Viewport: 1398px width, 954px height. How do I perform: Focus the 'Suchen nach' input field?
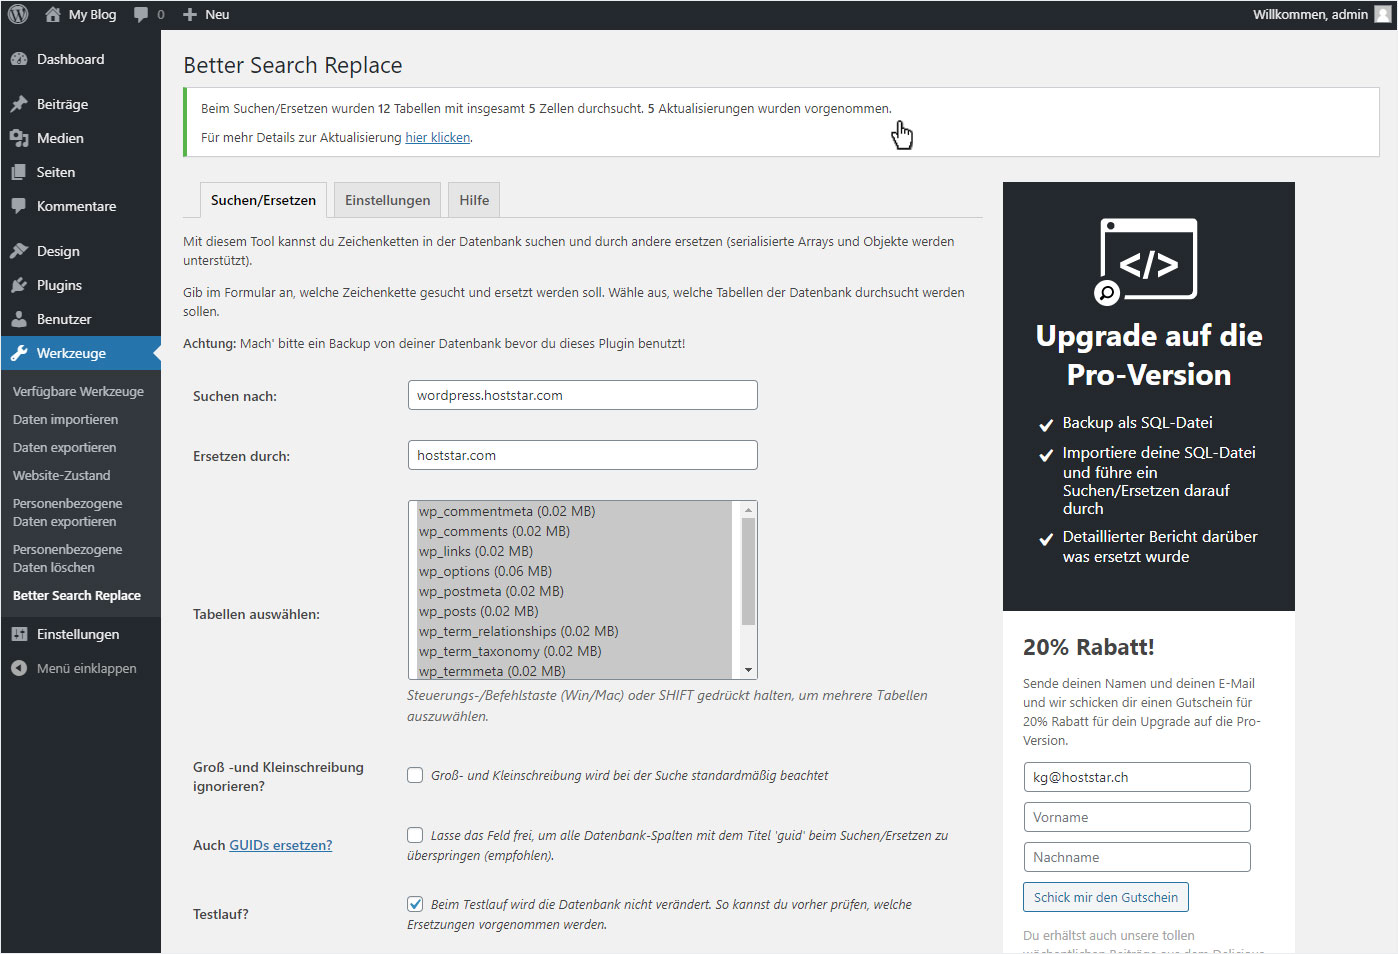tap(582, 395)
